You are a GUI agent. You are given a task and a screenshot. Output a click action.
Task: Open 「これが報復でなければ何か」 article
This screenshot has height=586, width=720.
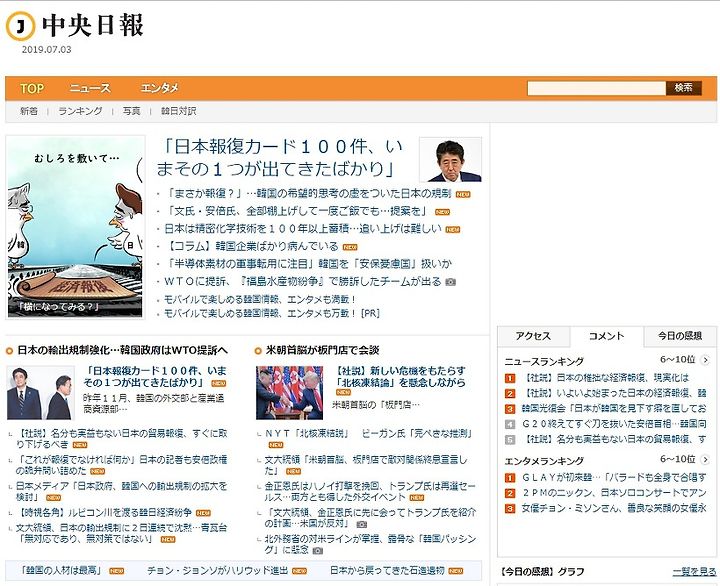(x=122, y=465)
